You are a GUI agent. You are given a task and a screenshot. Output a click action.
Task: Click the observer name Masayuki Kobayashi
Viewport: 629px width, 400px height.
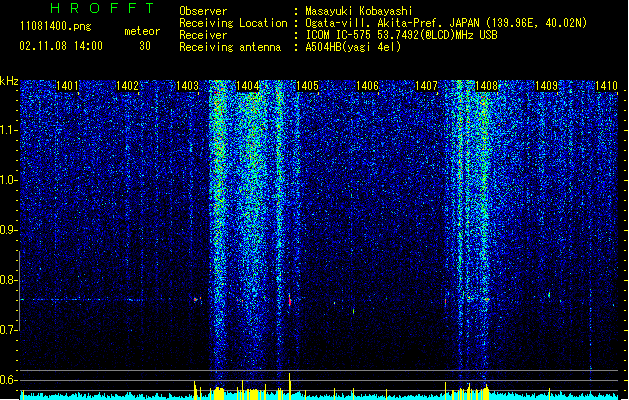coord(359,11)
